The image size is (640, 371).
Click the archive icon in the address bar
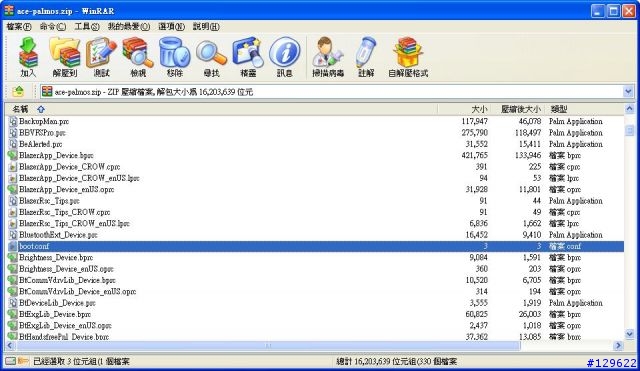pos(47,91)
